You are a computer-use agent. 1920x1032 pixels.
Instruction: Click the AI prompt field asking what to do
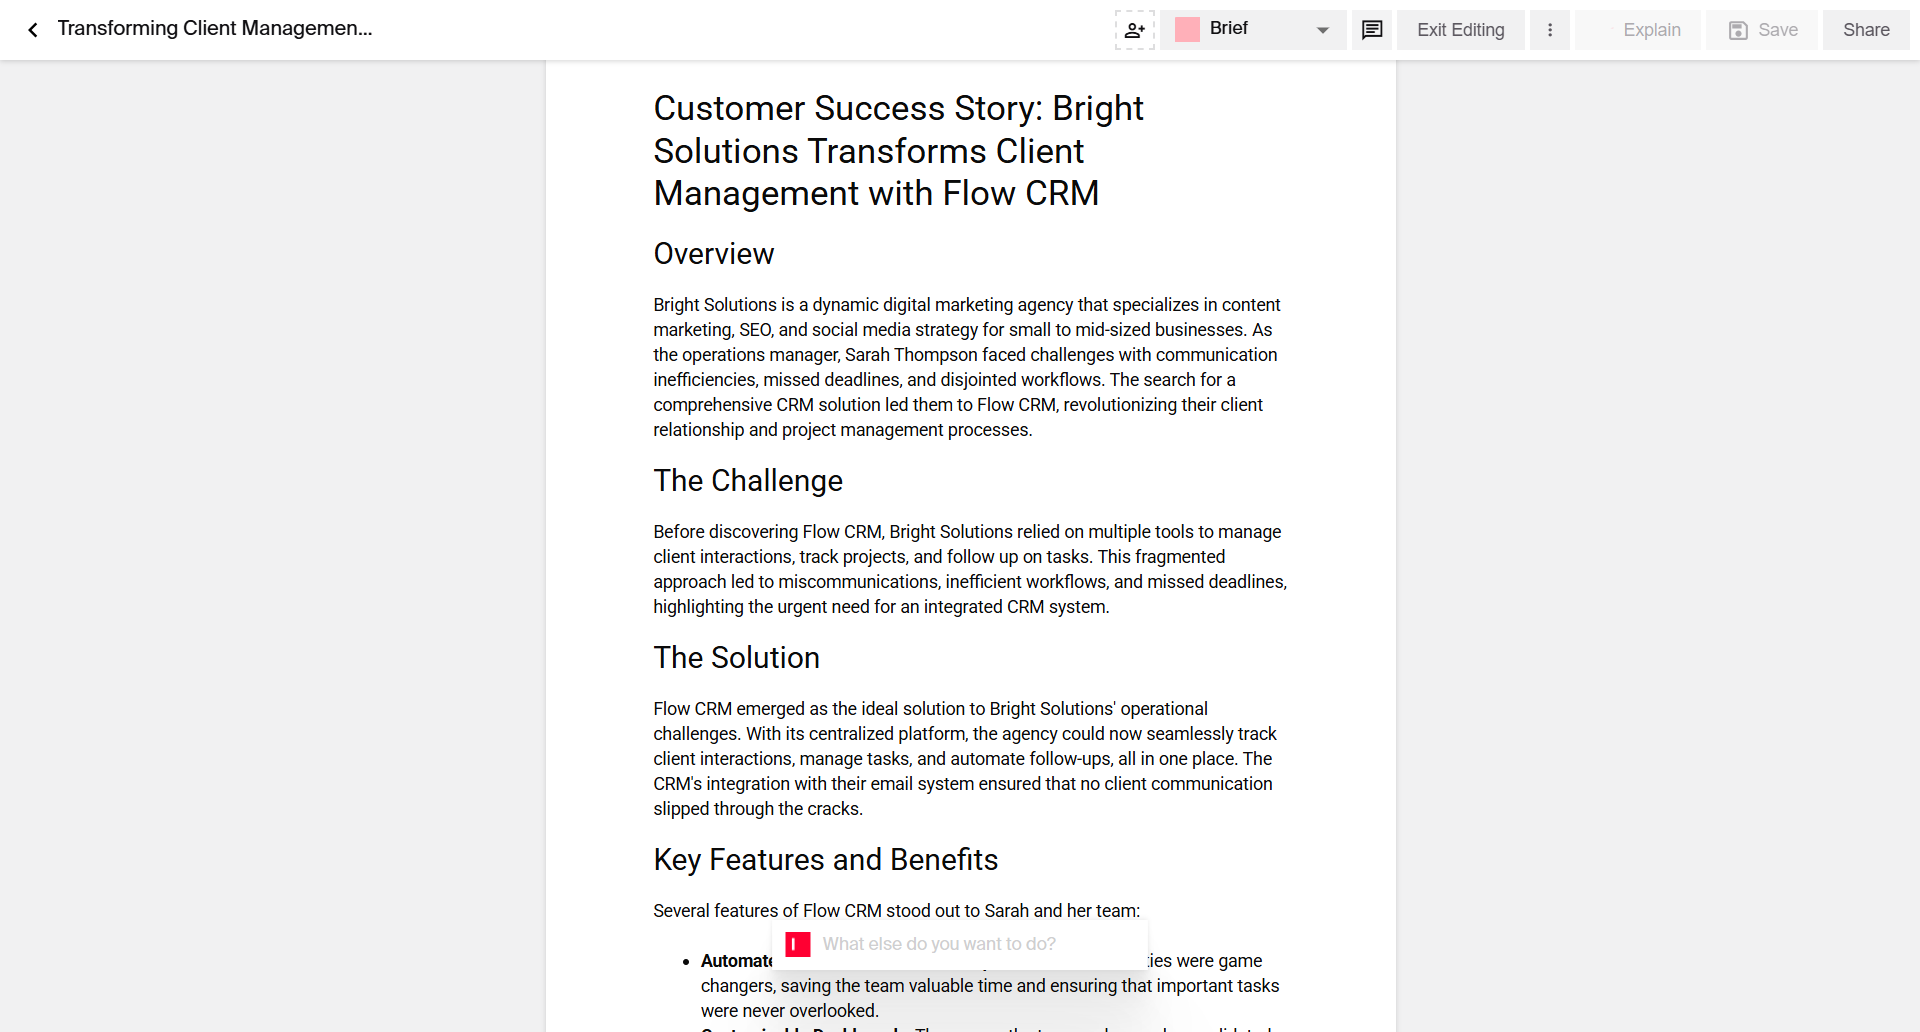(960, 943)
